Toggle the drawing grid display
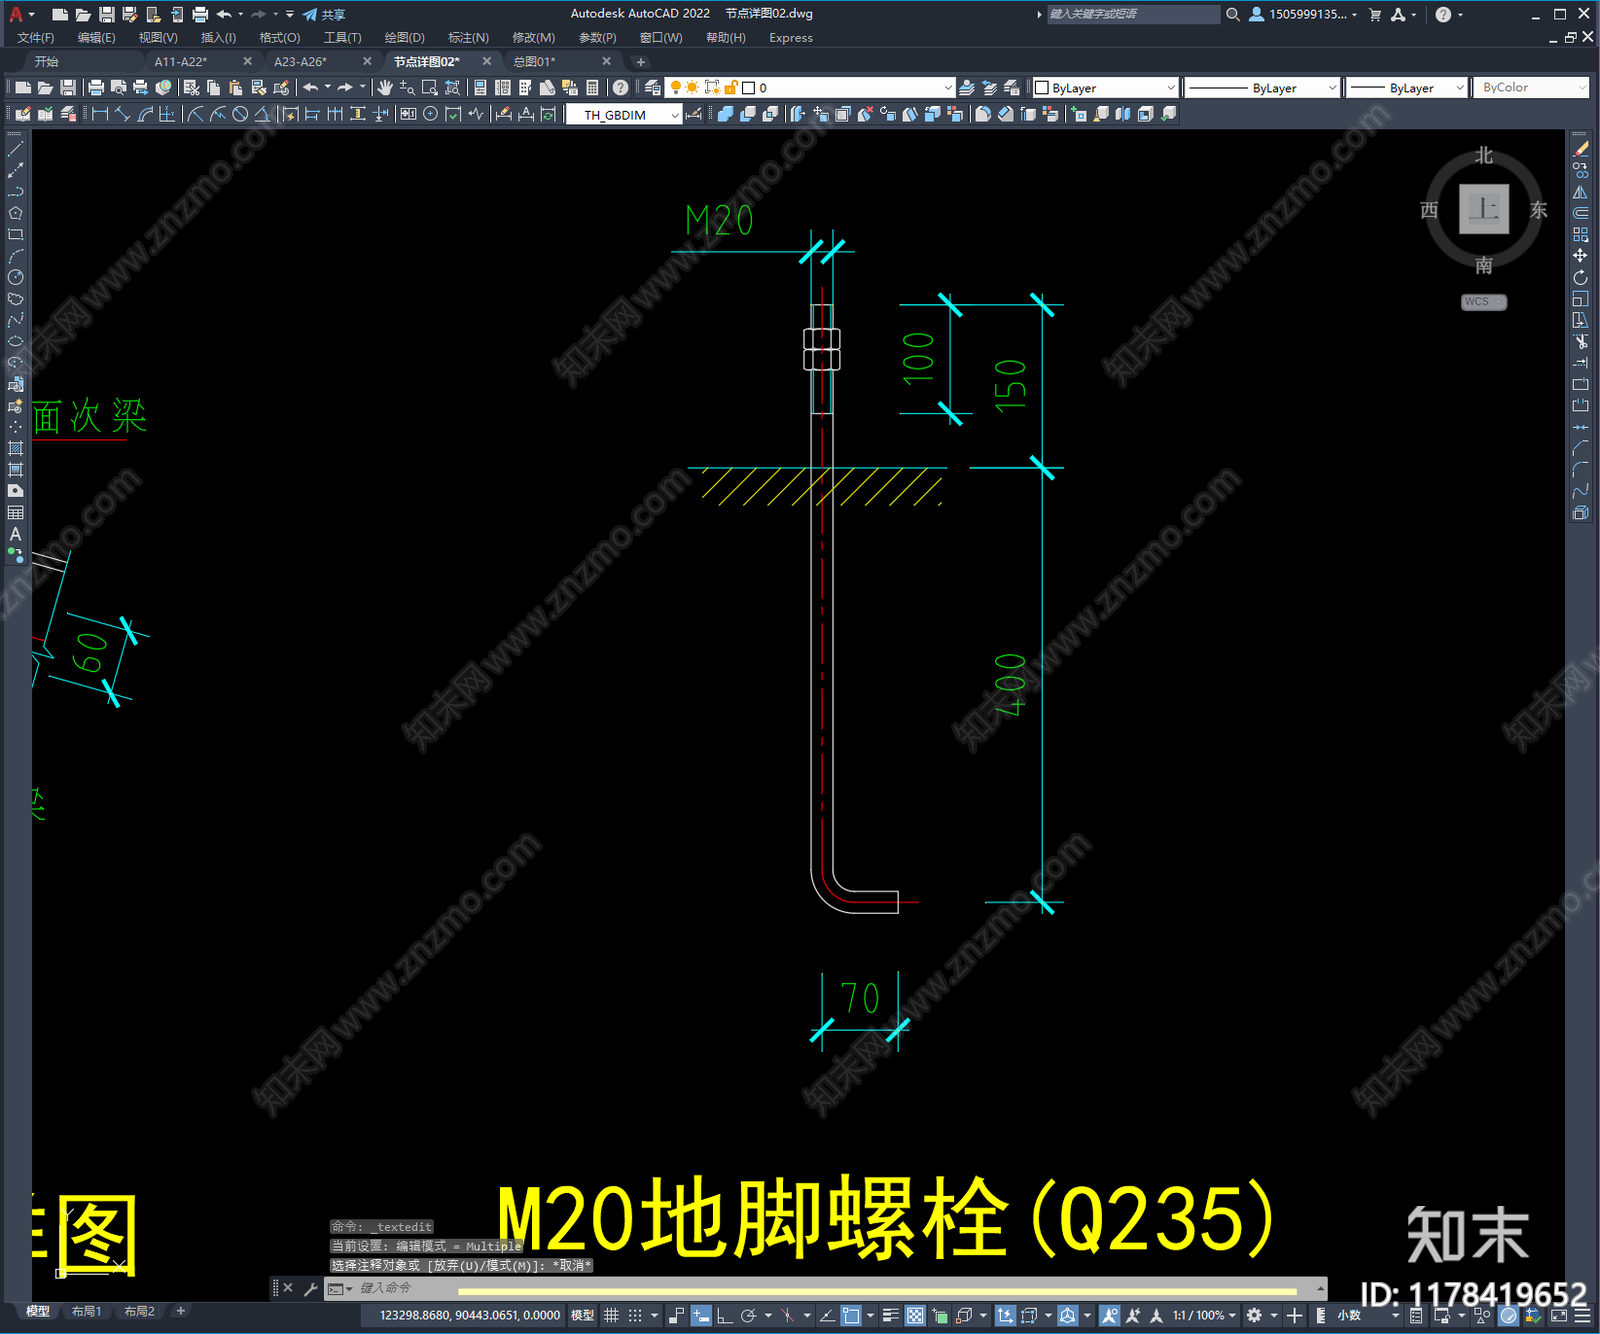1600x1334 pixels. [611, 1316]
